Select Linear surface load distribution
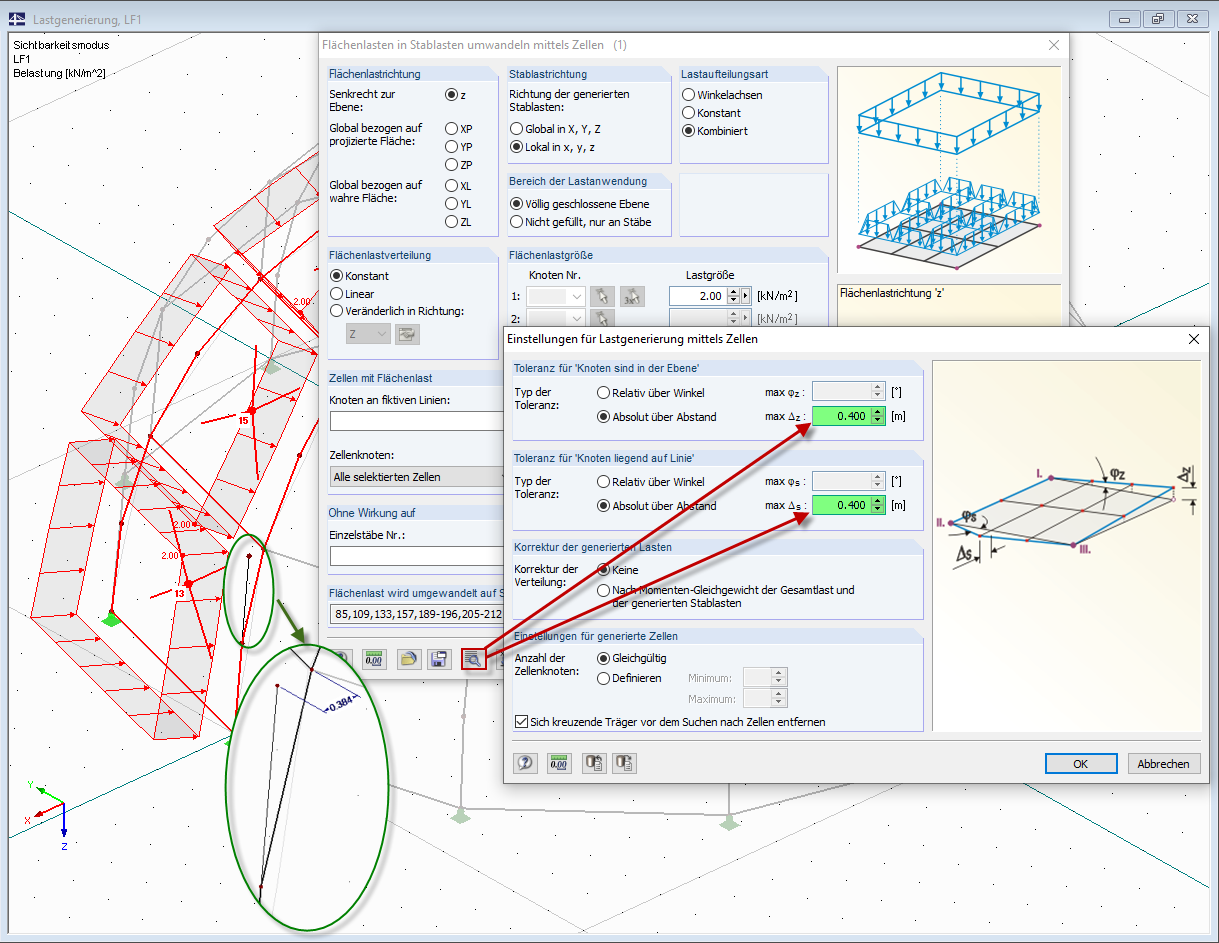Viewport: 1219px width, 943px height. pyautogui.click(x=336, y=294)
